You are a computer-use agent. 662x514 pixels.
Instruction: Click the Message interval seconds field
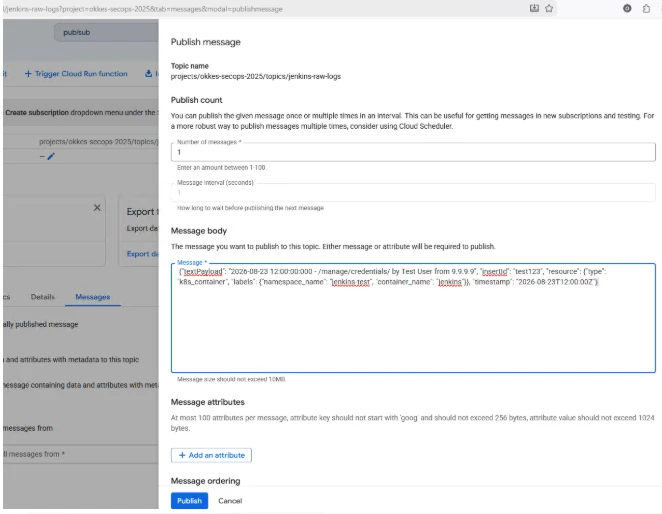[x=413, y=193]
